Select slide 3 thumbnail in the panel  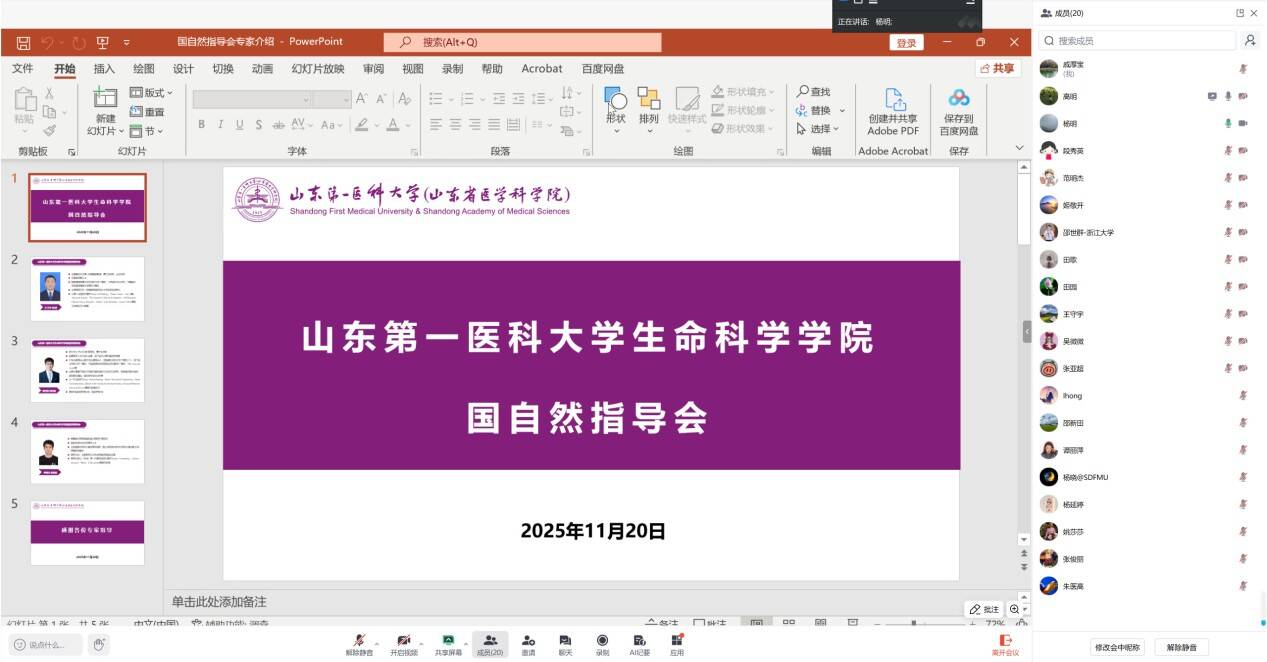tap(87, 370)
